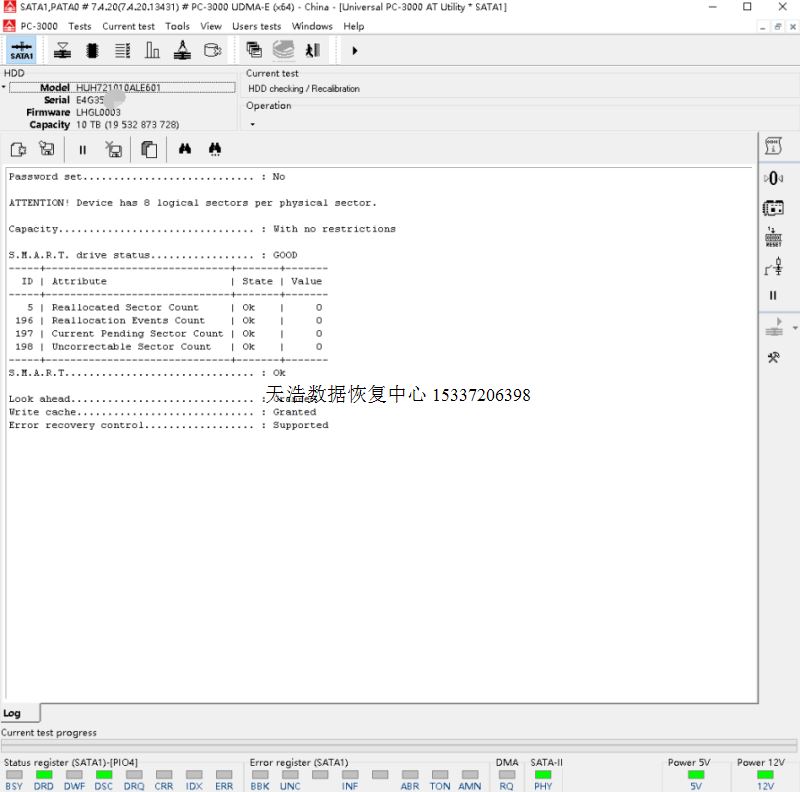Click the toolbar overflow arrow button

[x=354, y=50]
